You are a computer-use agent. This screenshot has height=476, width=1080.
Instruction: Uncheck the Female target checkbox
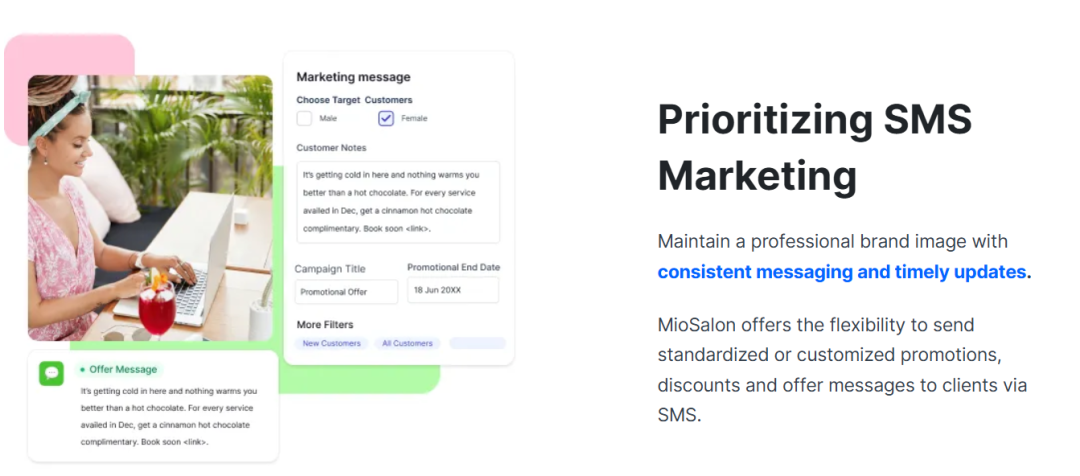tap(386, 118)
